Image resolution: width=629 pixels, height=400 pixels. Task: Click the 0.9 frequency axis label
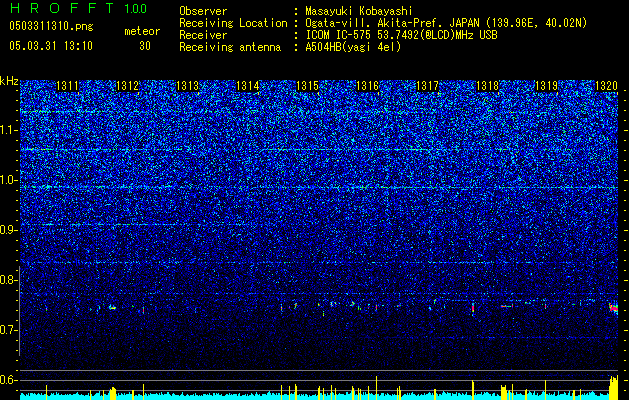8,230
